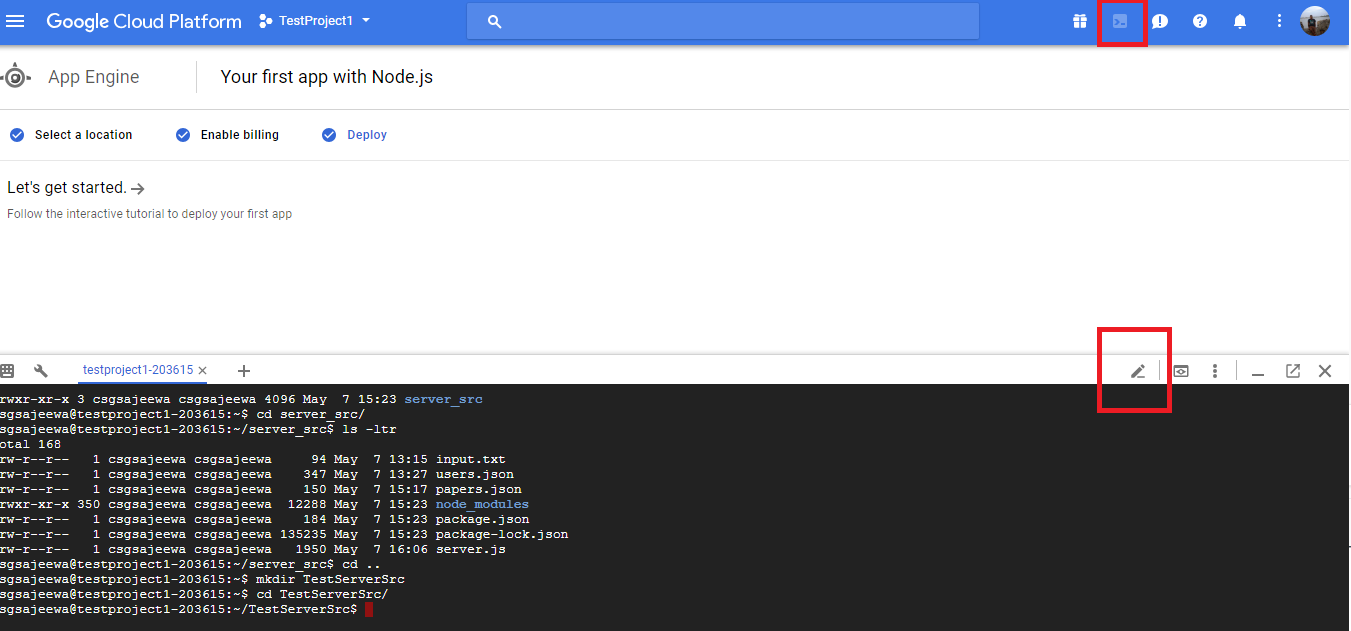This screenshot has width=1351, height=631.
Task: Open the Cloud Shell three-dot more menu
Action: tap(1215, 371)
